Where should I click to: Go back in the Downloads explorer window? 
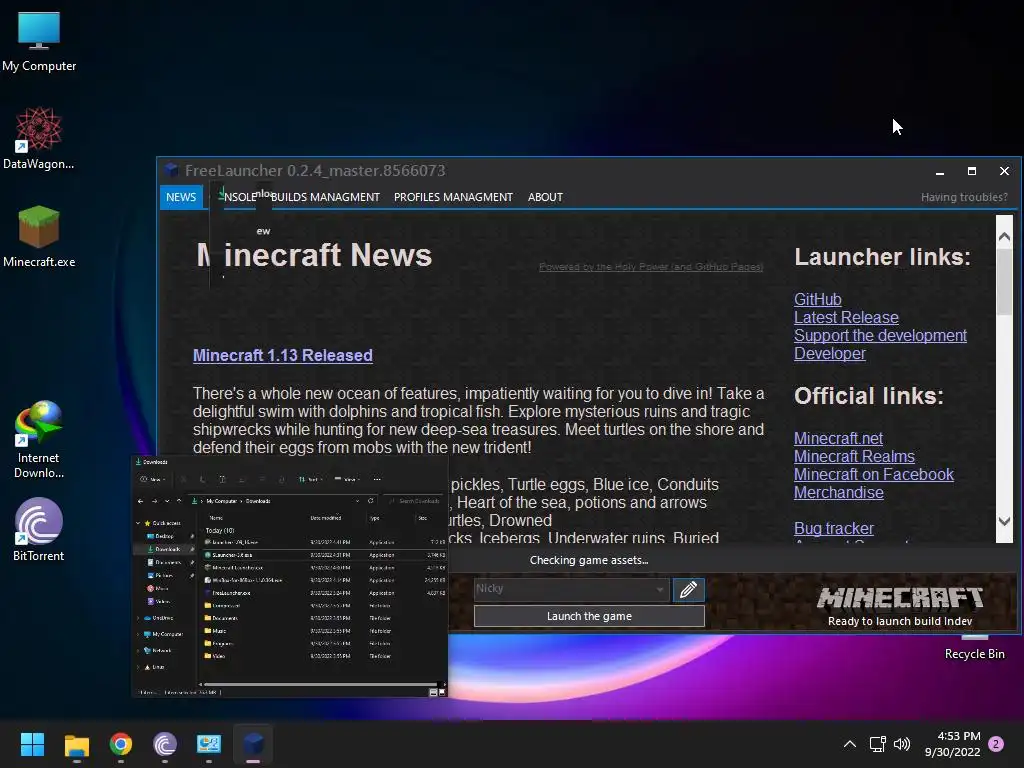pos(140,501)
